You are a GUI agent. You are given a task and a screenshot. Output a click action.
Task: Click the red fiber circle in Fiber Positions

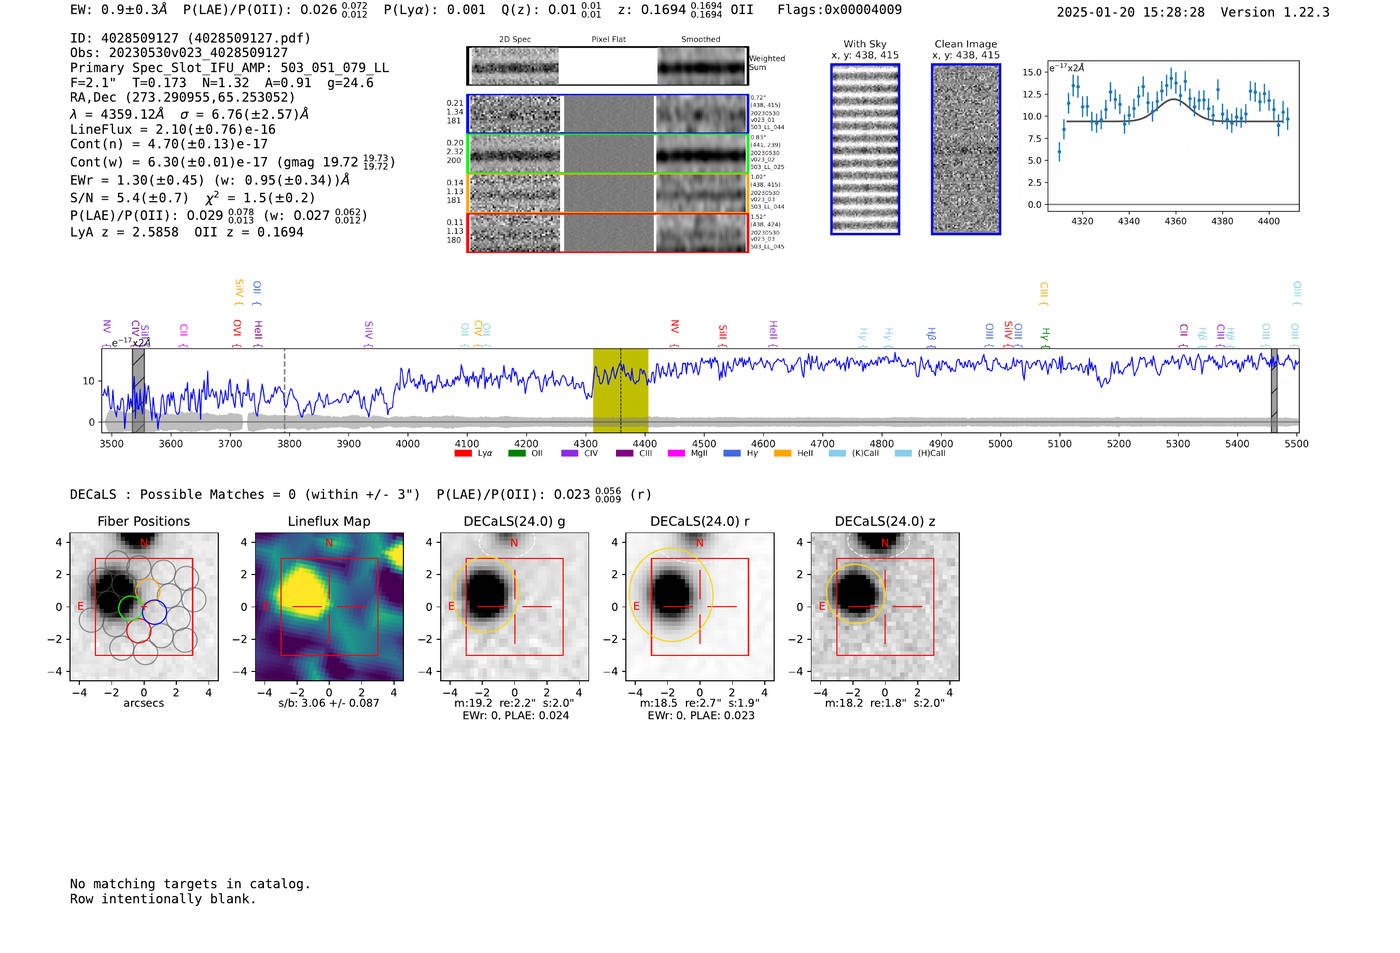[x=138, y=632]
